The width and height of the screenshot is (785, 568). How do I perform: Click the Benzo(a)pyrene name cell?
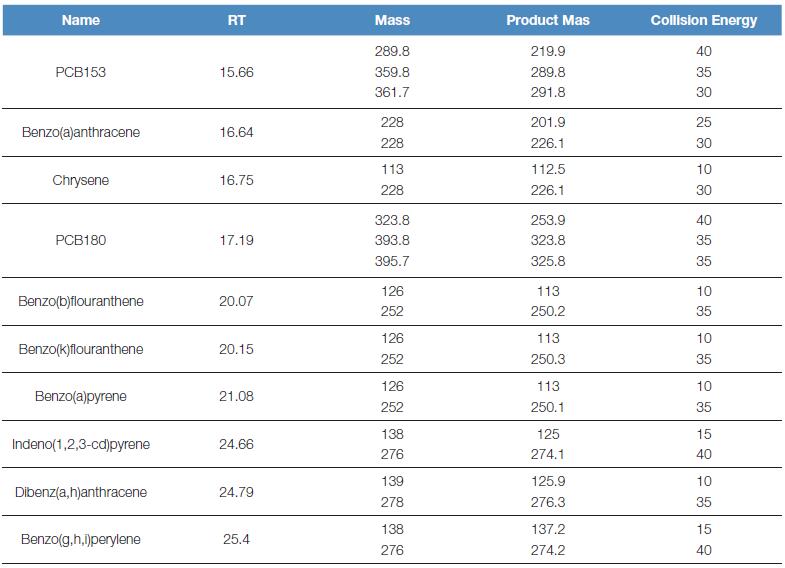(x=81, y=396)
